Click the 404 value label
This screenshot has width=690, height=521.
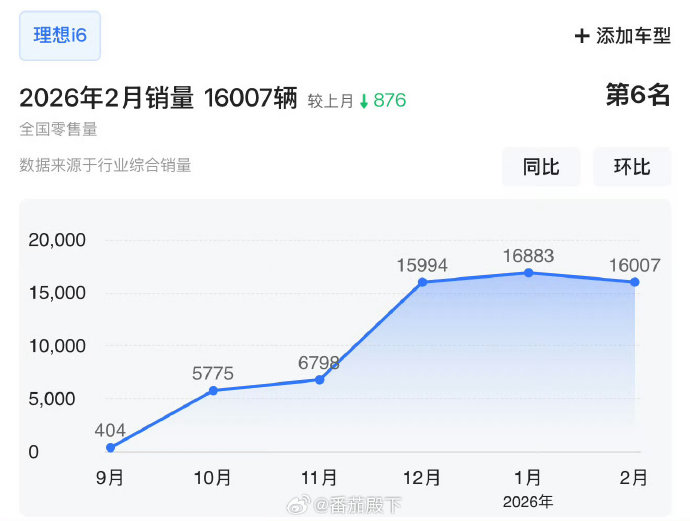(x=110, y=430)
